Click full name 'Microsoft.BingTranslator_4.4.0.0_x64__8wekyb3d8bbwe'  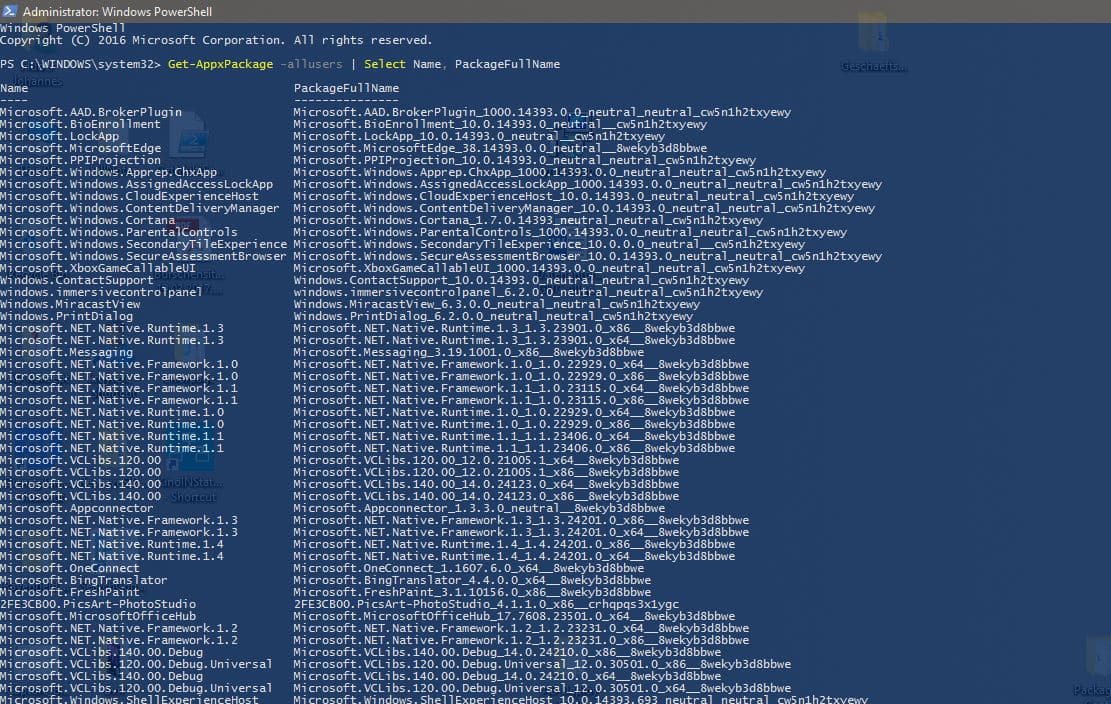tap(473, 580)
